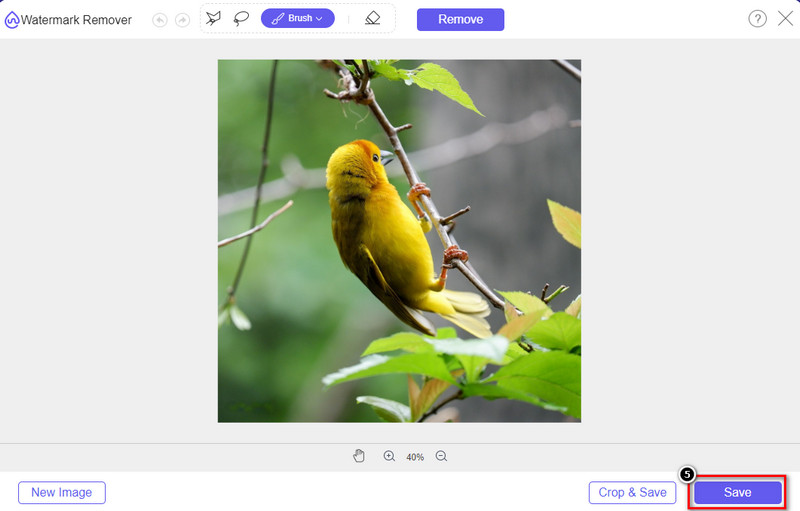Click the Redo arrow icon
Image resolution: width=800 pixels, height=511 pixels.
181,19
